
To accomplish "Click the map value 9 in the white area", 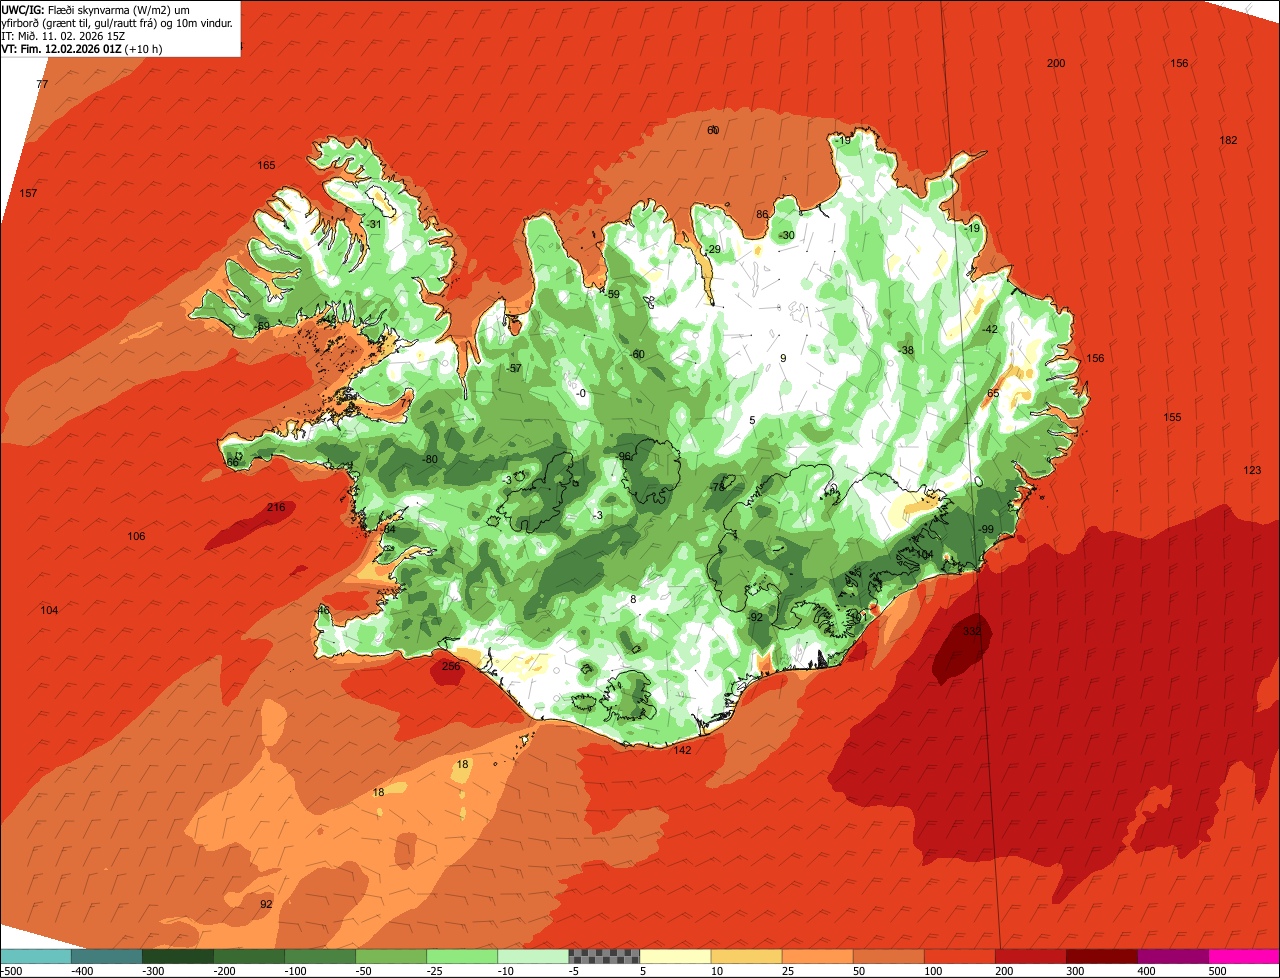I will [783, 358].
